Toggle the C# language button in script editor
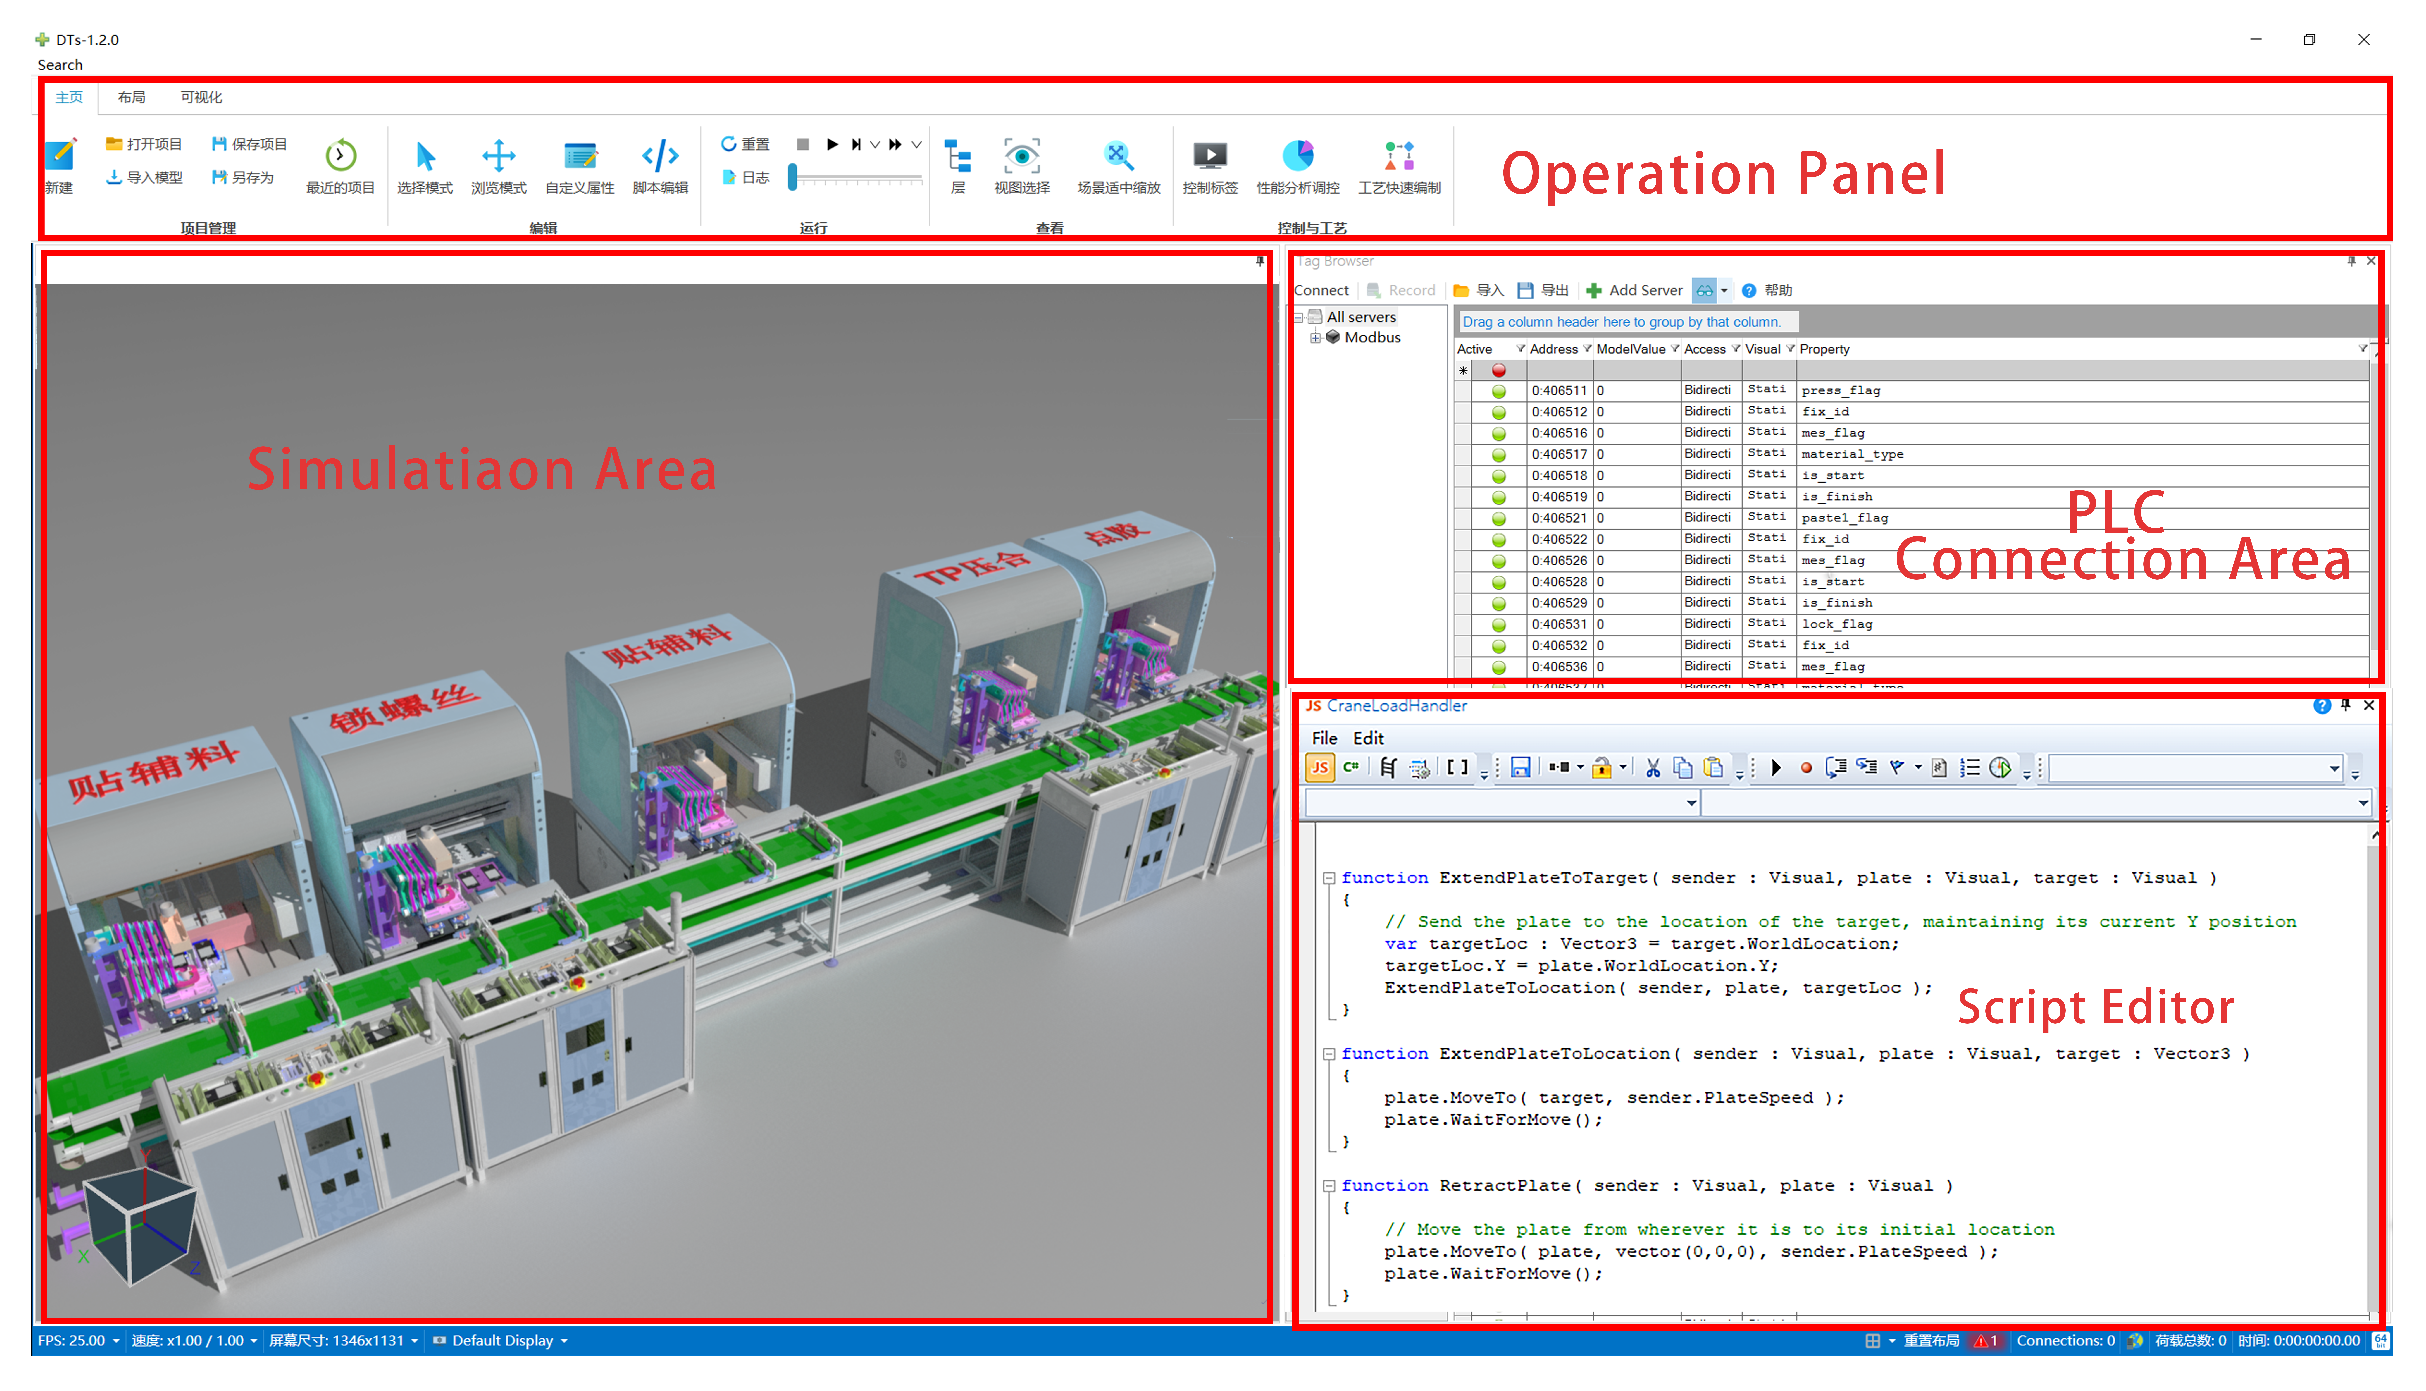 pos(1351,768)
